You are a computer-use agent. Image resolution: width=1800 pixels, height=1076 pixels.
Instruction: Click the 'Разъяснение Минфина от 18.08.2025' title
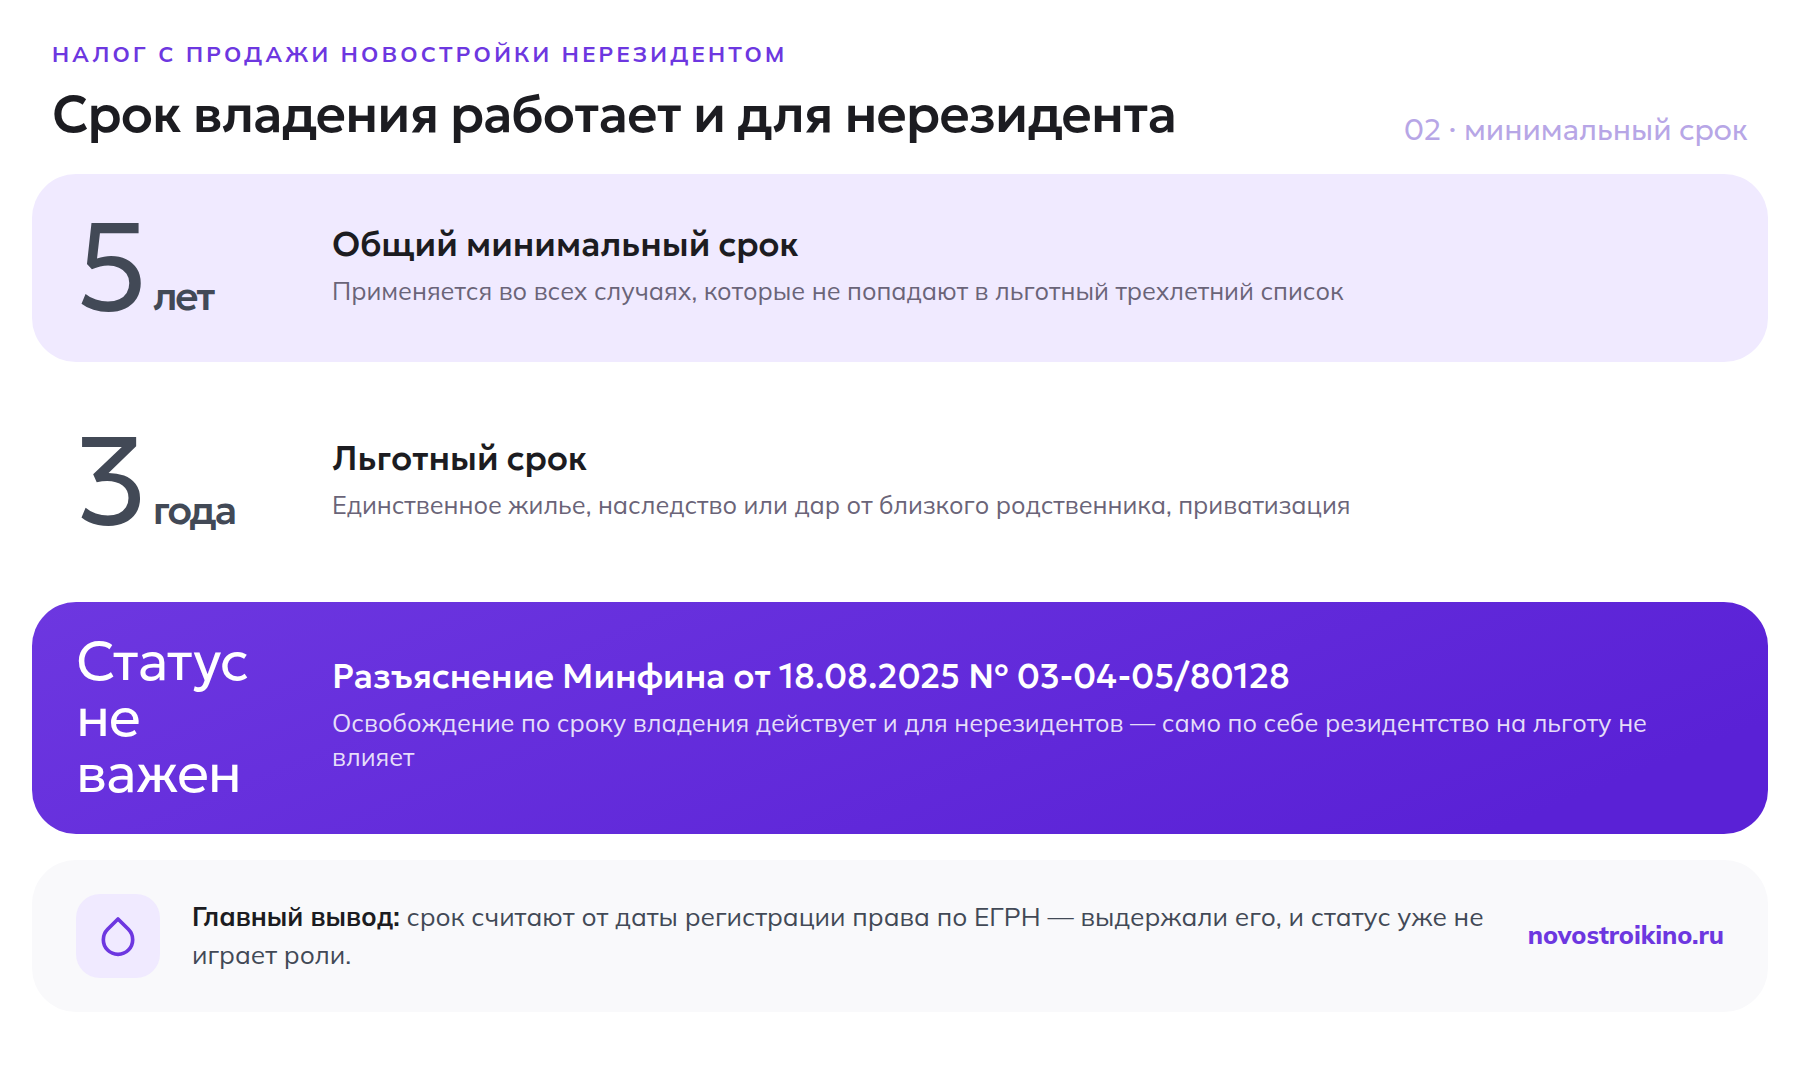click(x=810, y=676)
